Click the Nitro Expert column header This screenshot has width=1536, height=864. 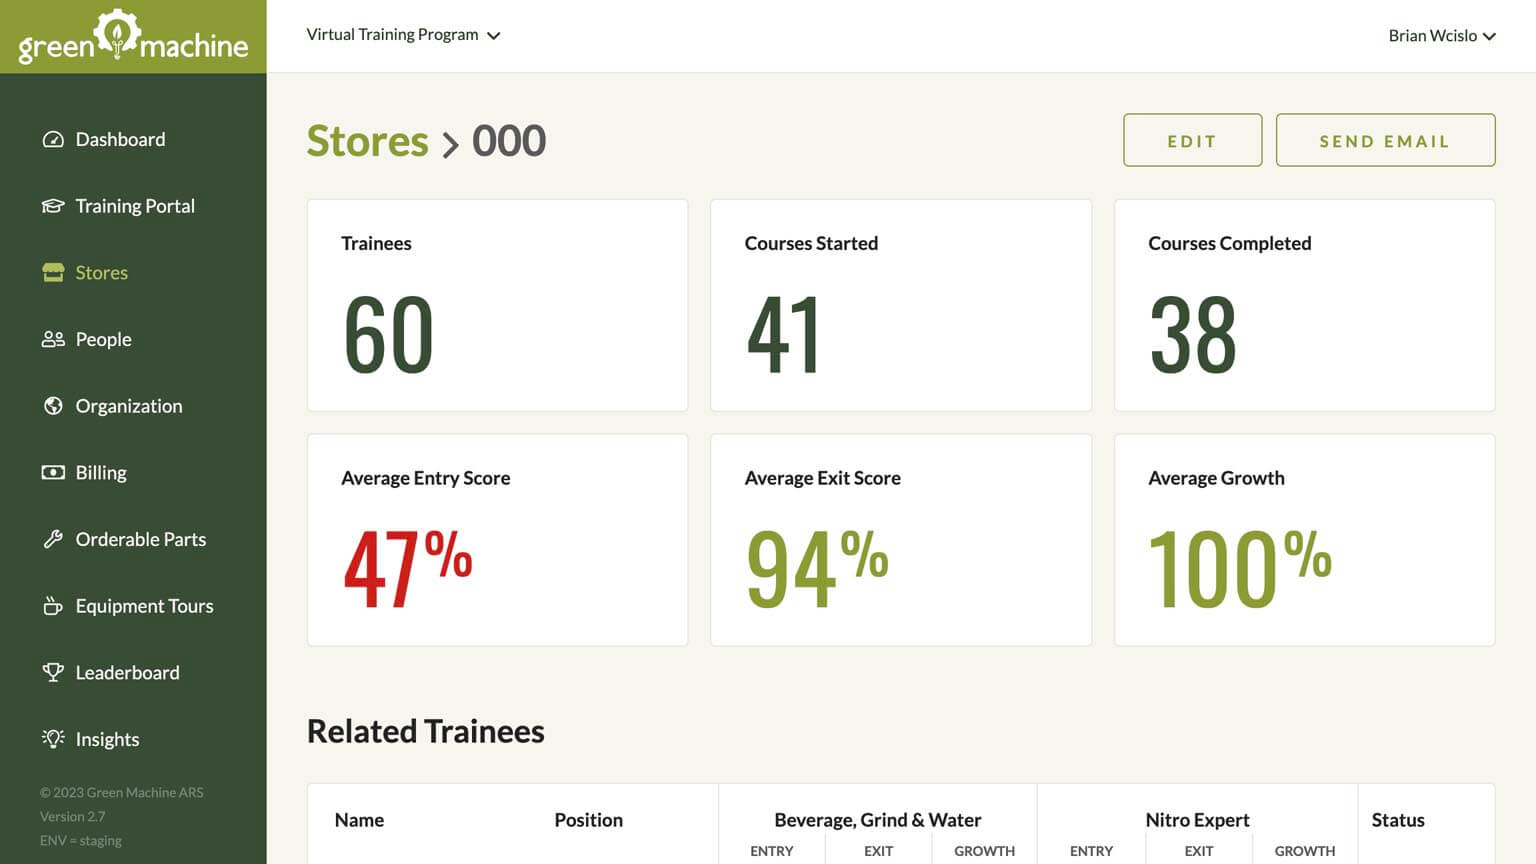1197,820
